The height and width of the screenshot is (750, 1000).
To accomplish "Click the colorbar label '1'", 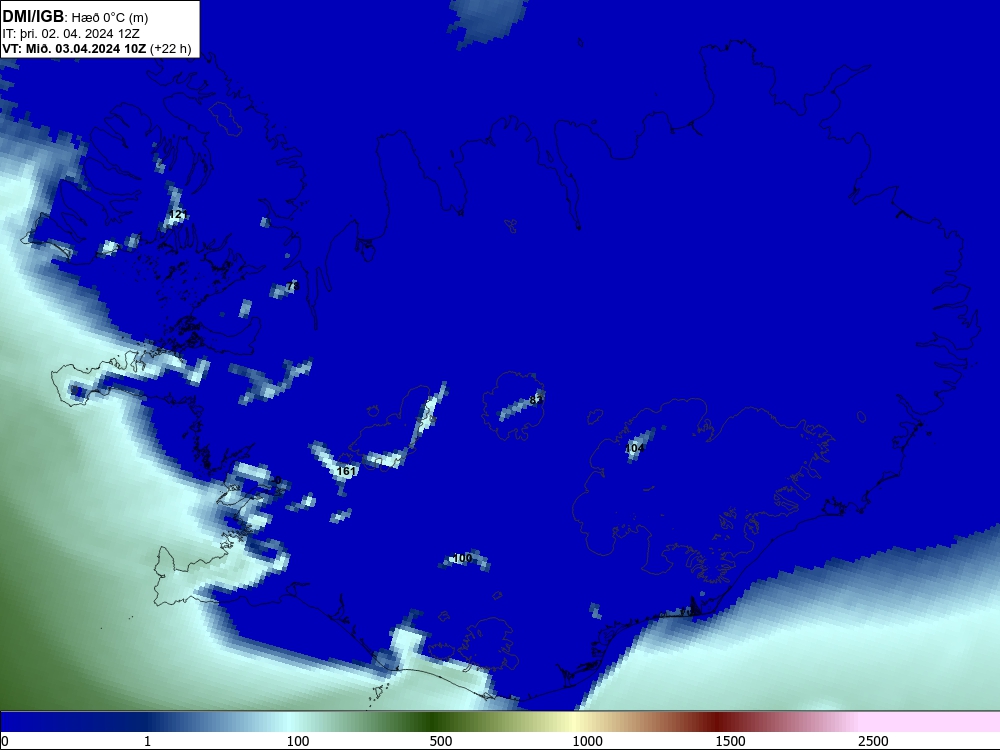I will [147, 741].
